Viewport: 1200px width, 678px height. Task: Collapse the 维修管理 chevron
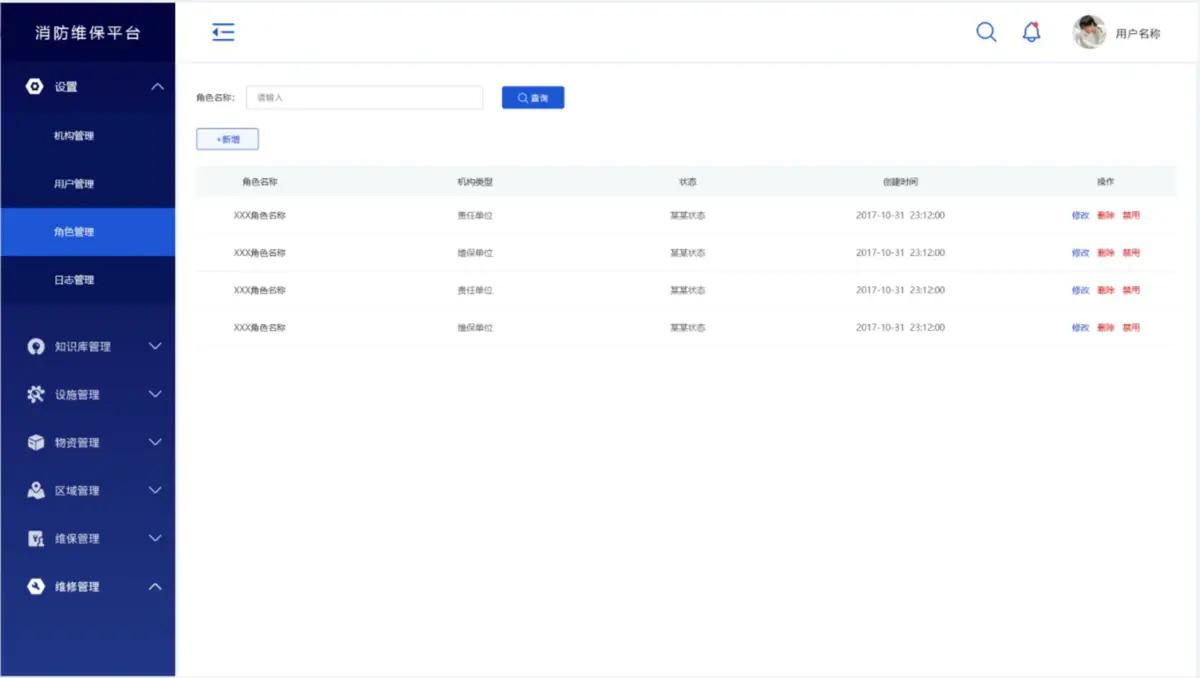click(155, 586)
